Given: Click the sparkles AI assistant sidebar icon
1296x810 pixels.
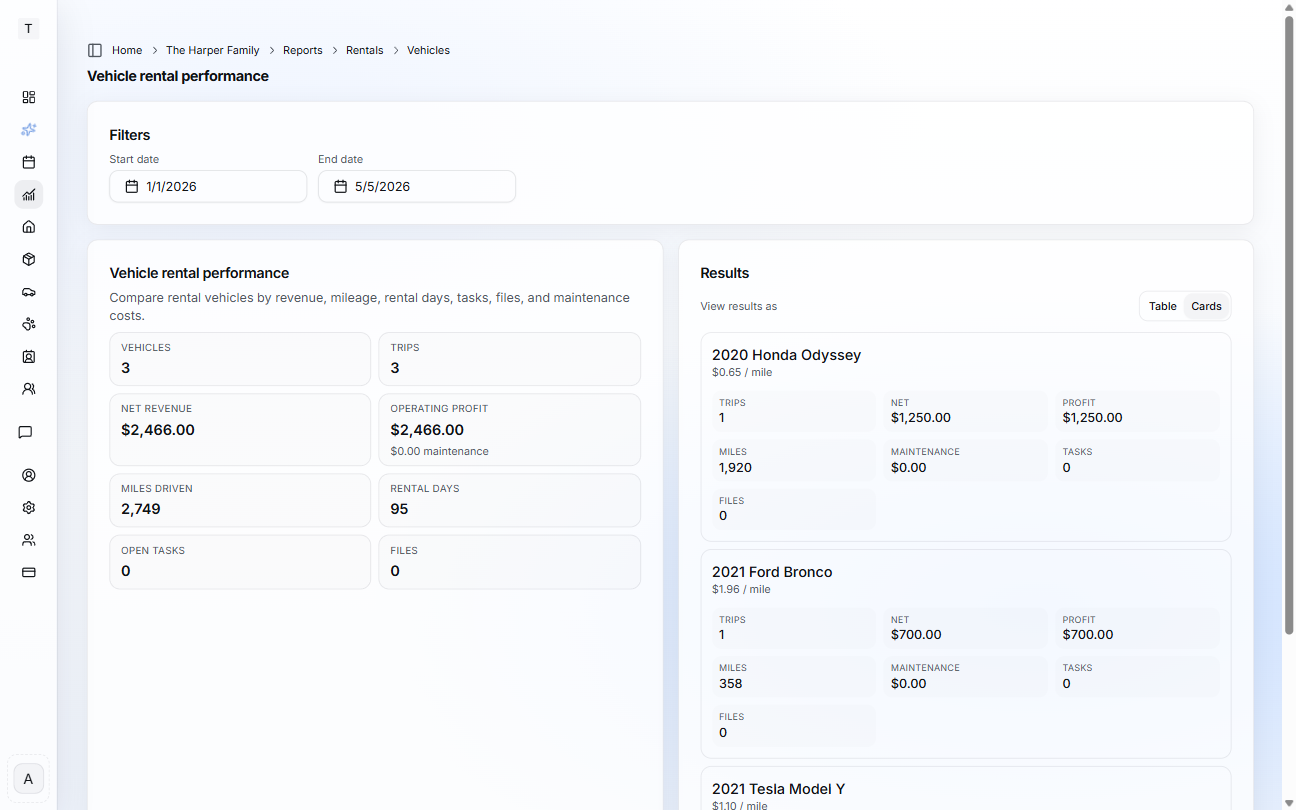Looking at the screenshot, I should (29, 129).
